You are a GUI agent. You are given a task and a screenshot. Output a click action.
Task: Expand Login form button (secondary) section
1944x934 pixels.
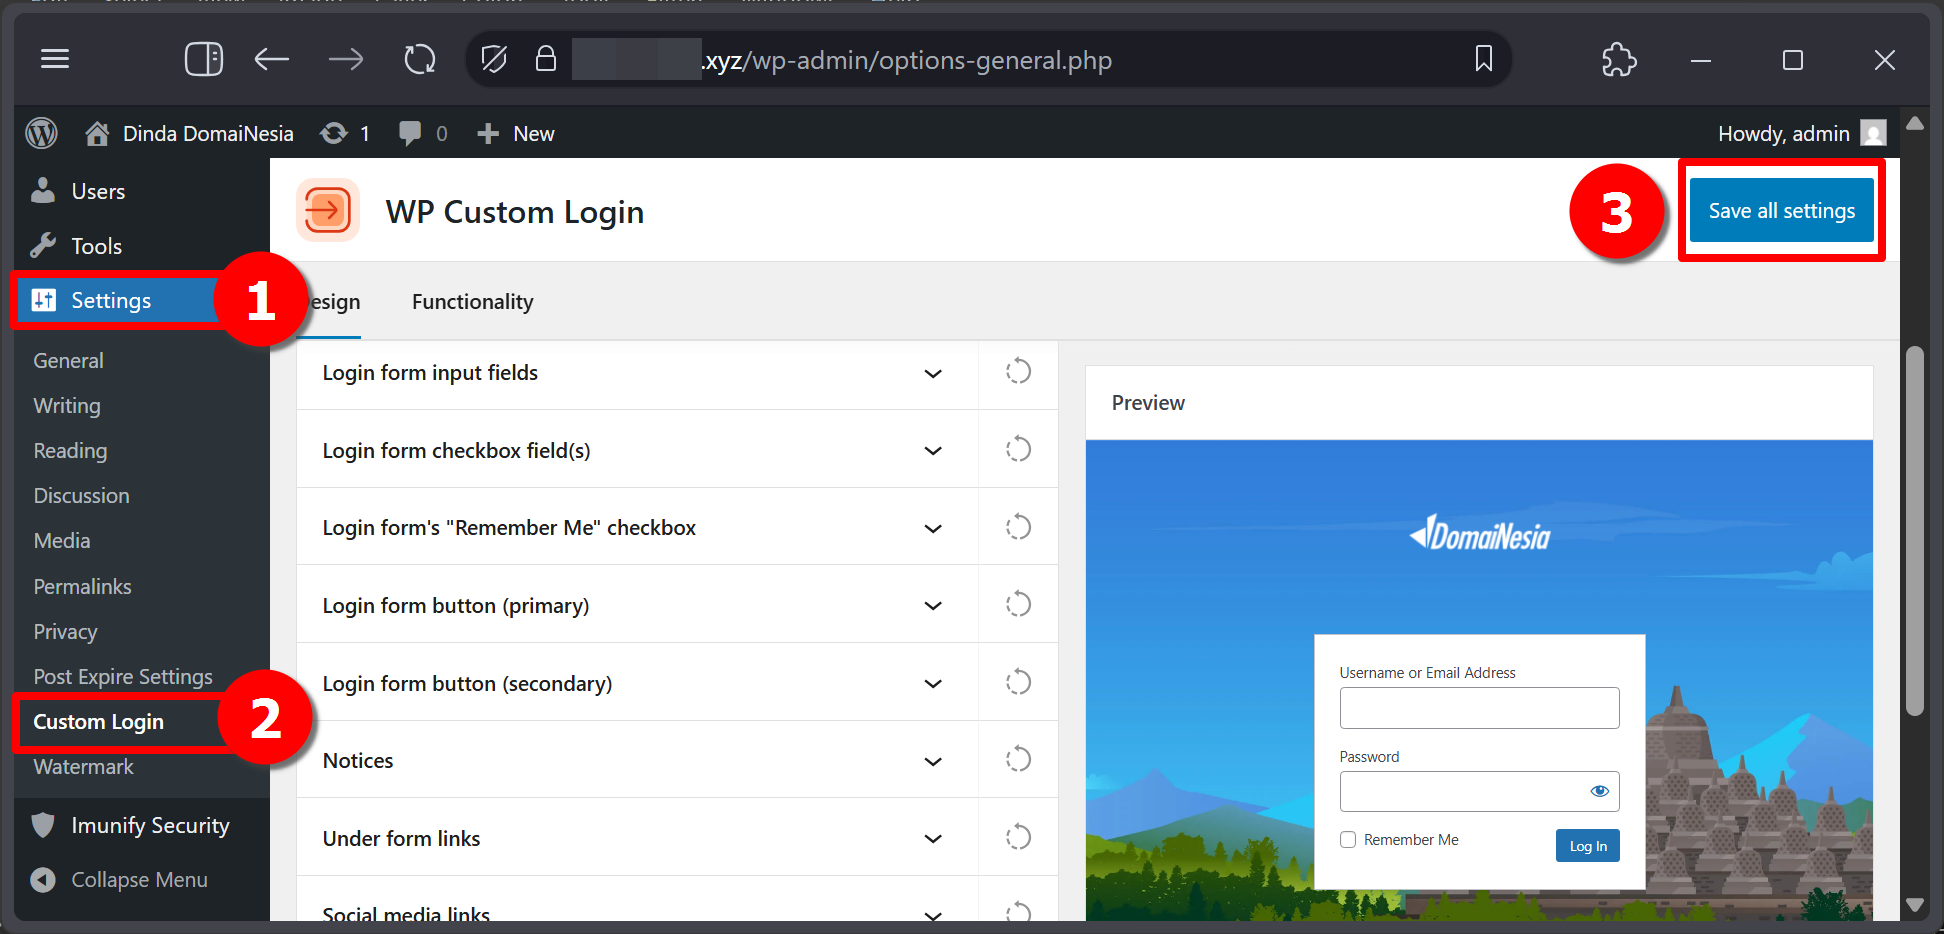click(637, 684)
